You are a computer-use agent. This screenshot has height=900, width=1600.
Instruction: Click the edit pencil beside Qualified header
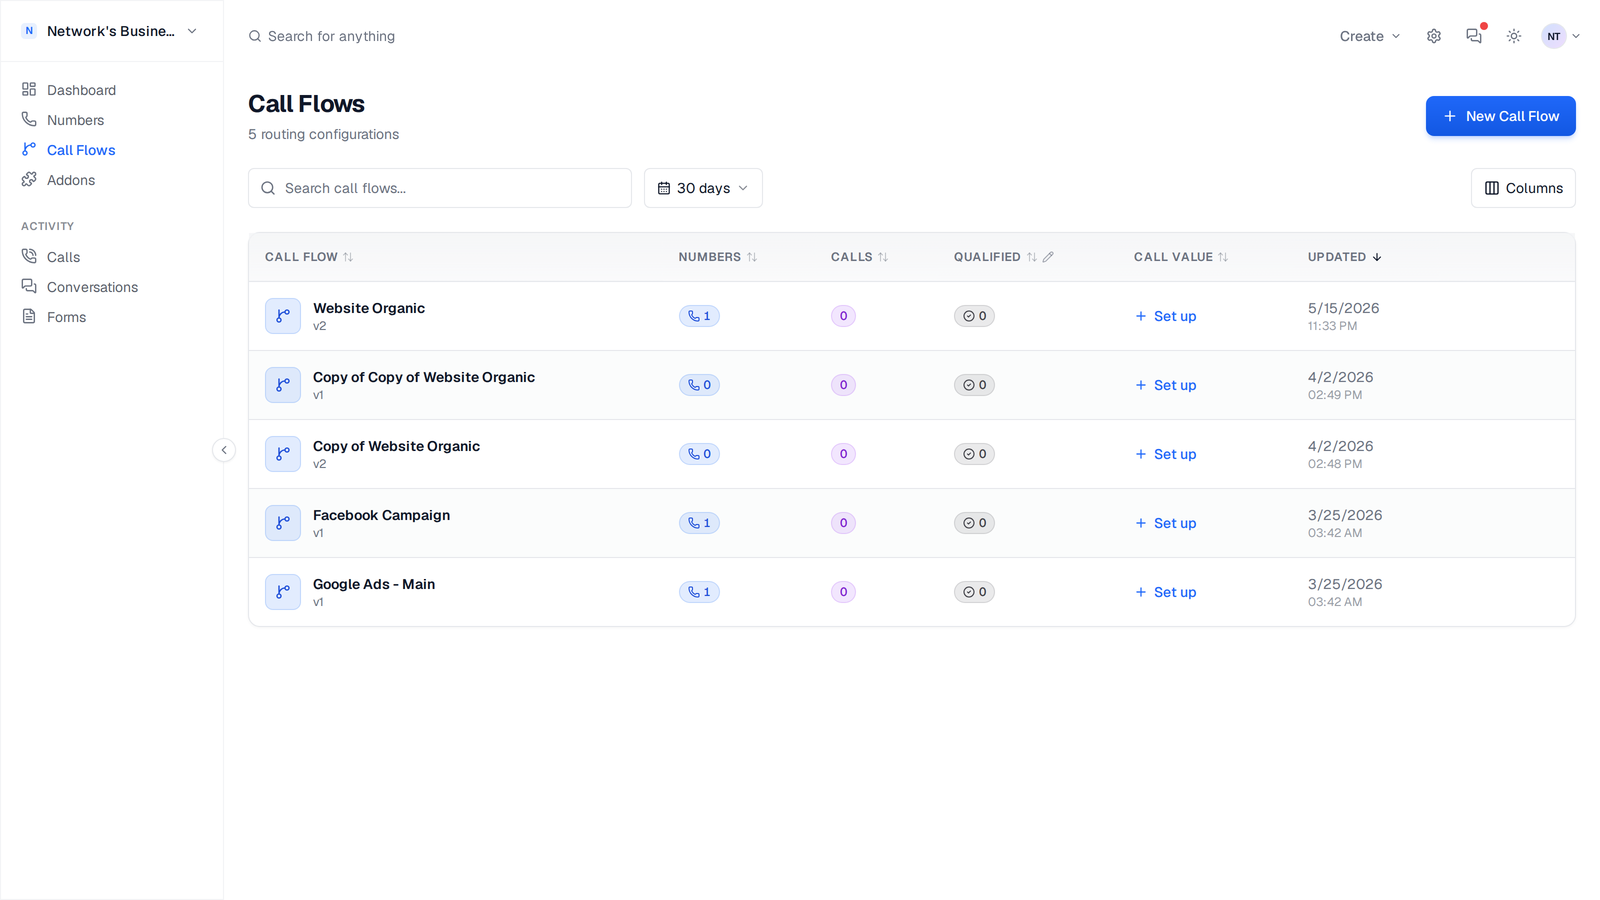click(1048, 257)
